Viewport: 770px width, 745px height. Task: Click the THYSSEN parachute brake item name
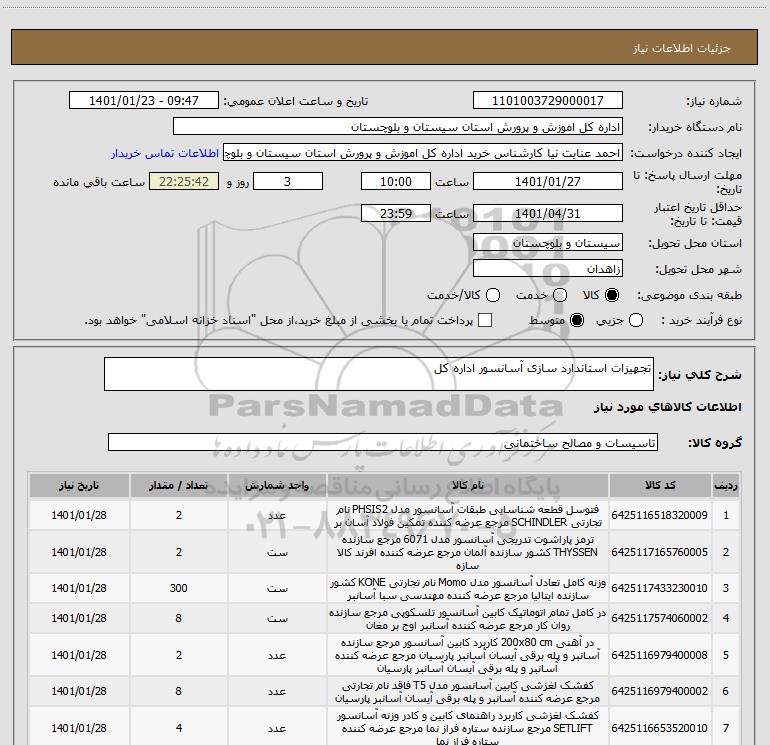pos(468,552)
